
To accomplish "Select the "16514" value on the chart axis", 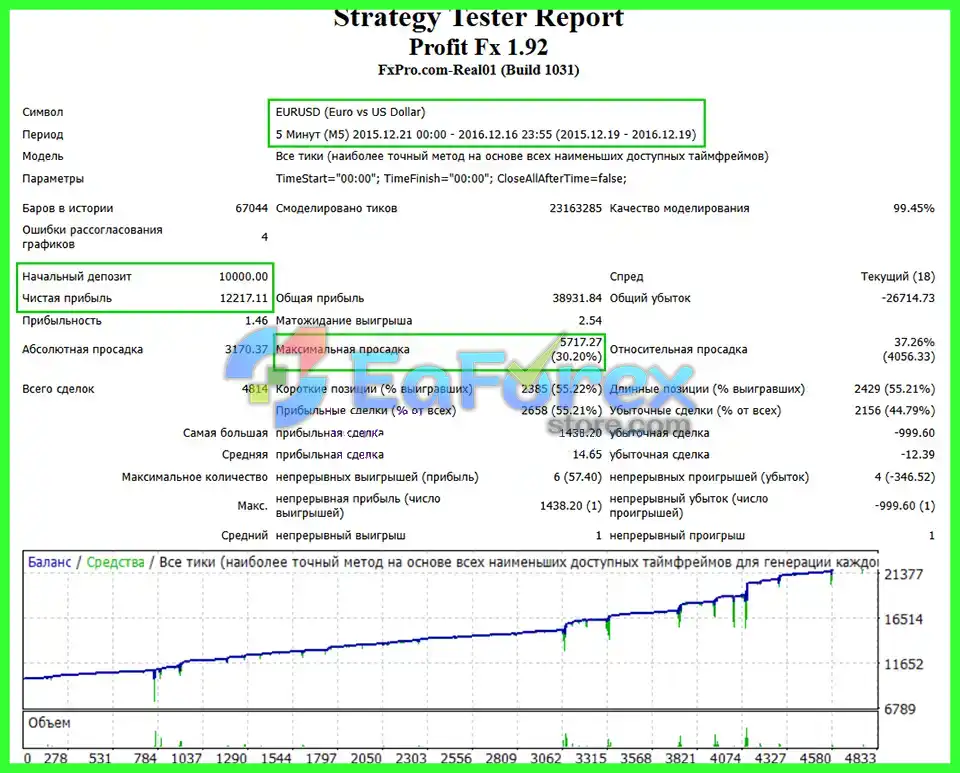I will [x=904, y=619].
